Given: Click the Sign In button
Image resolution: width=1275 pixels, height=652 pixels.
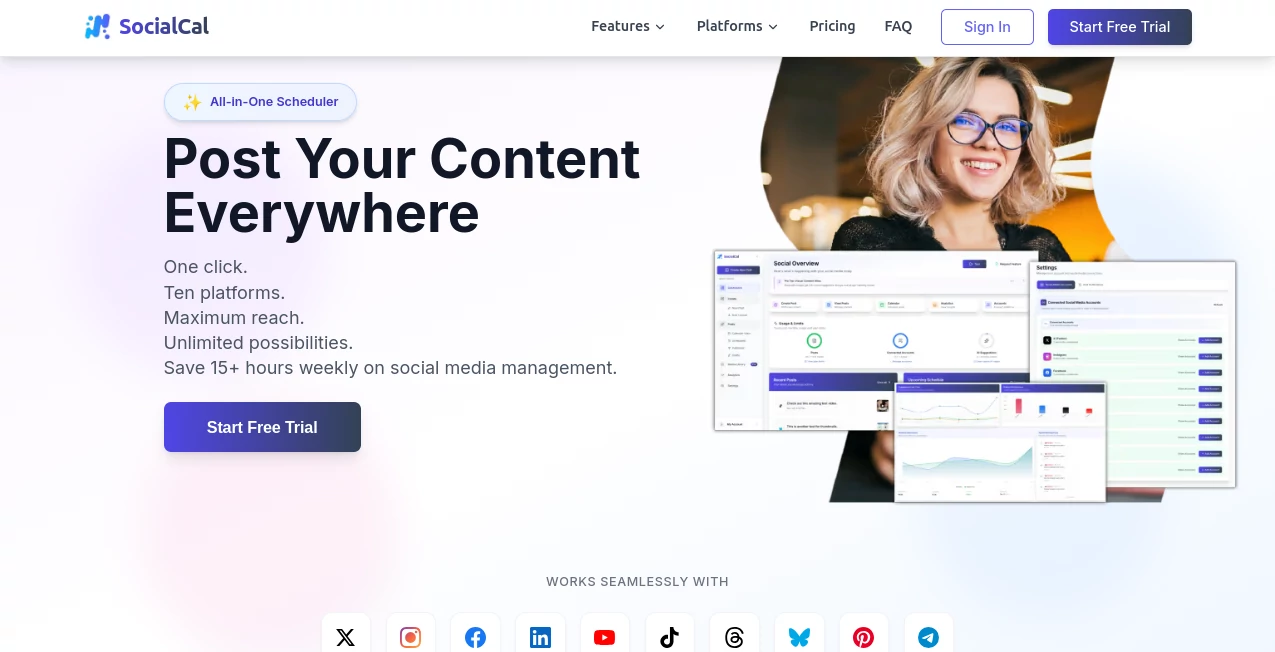Looking at the screenshot, I should click(987, 27).
